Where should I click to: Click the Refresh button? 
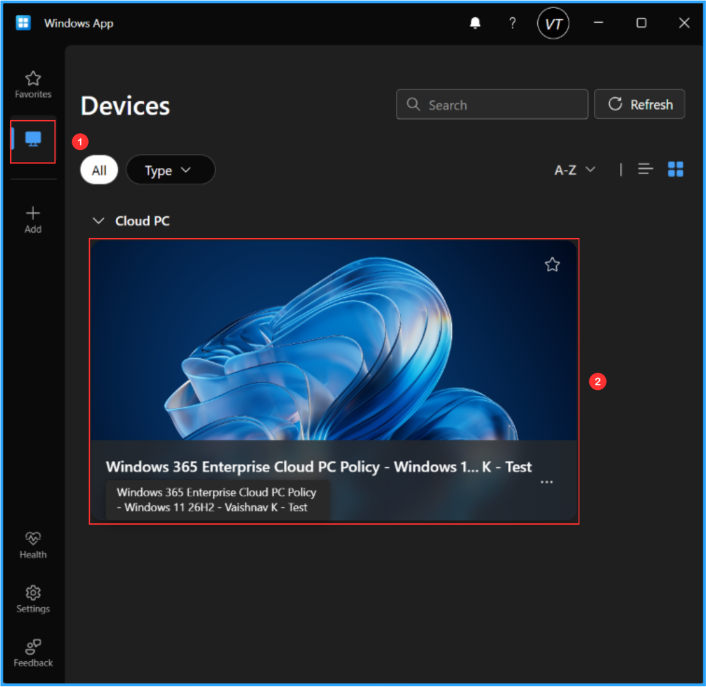pyautogui.click(x=639, y=104)
